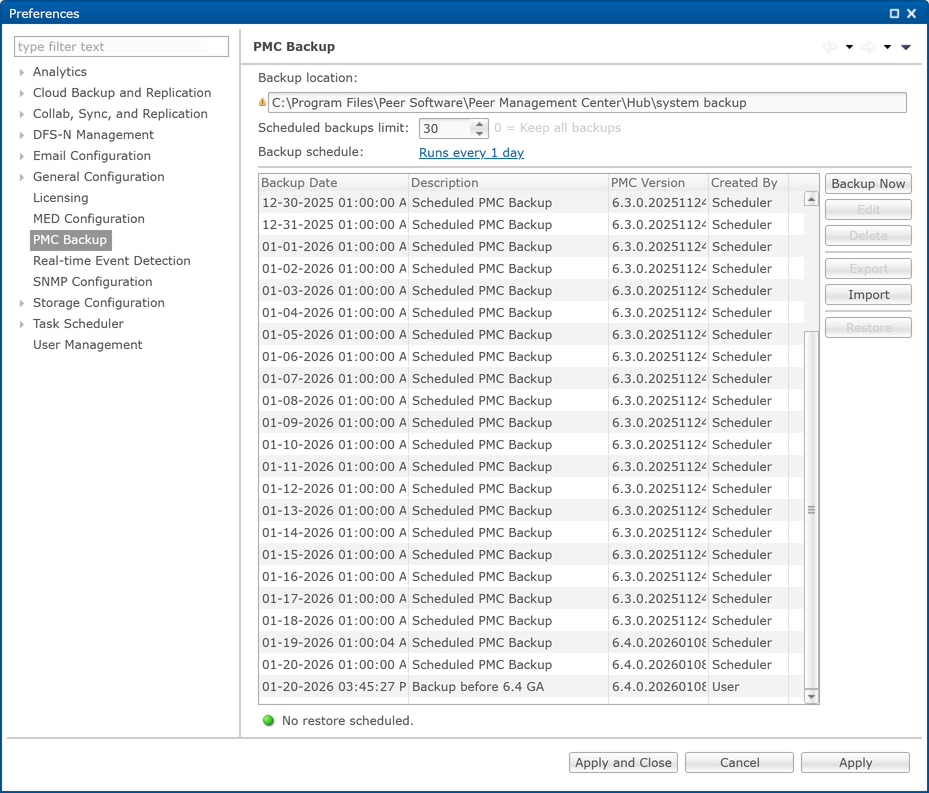Click the backup table scrollbar thumb
This screenshot has width=929, height=793.
click(x=811, y=510)
